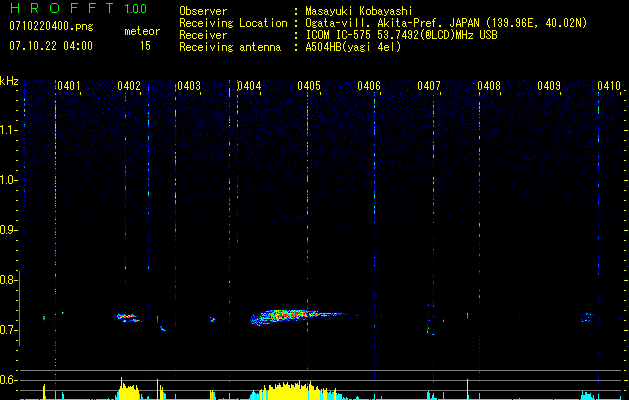Click the Receiver label
The height and width of the screenshot is (400, 629).
[203, 35]
